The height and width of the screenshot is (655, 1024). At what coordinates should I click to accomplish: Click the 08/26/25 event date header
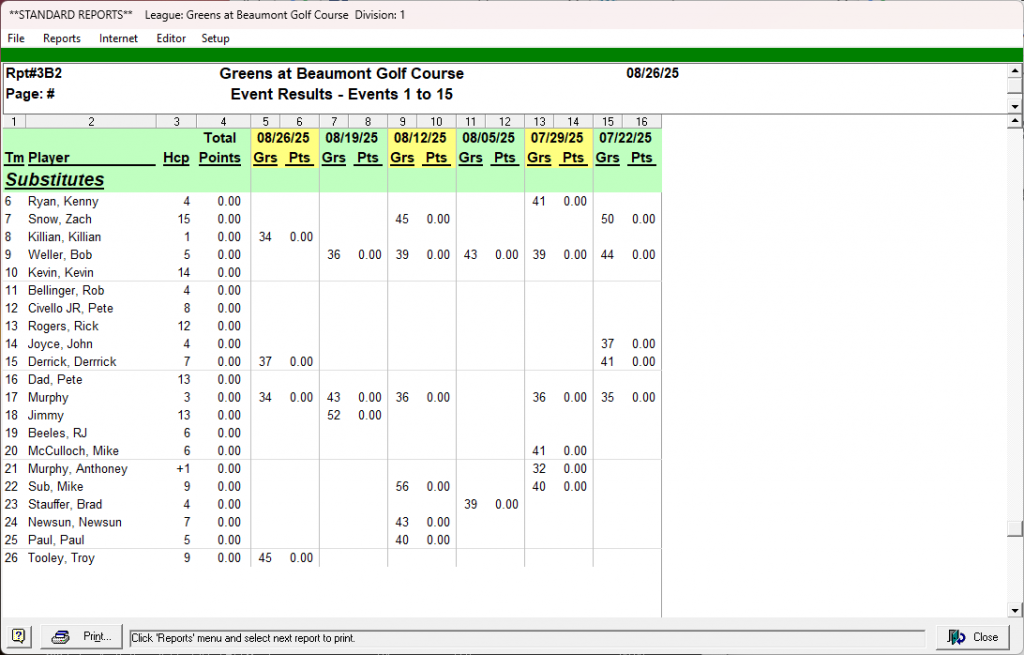[x=284, y=138]
